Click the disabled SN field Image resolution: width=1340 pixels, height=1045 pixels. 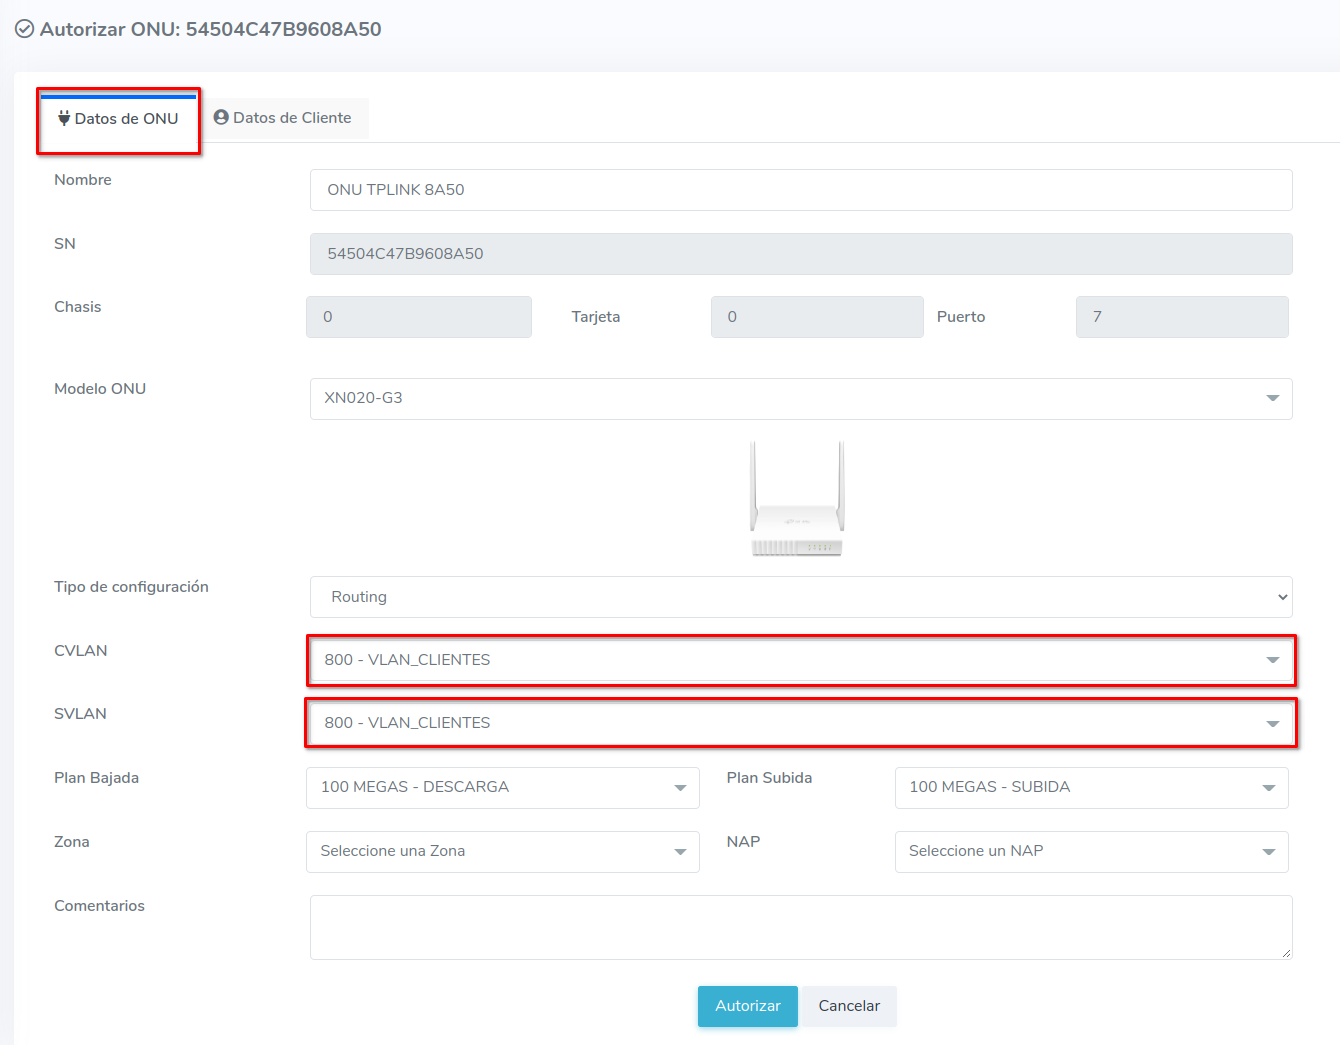tap(800, 254)
